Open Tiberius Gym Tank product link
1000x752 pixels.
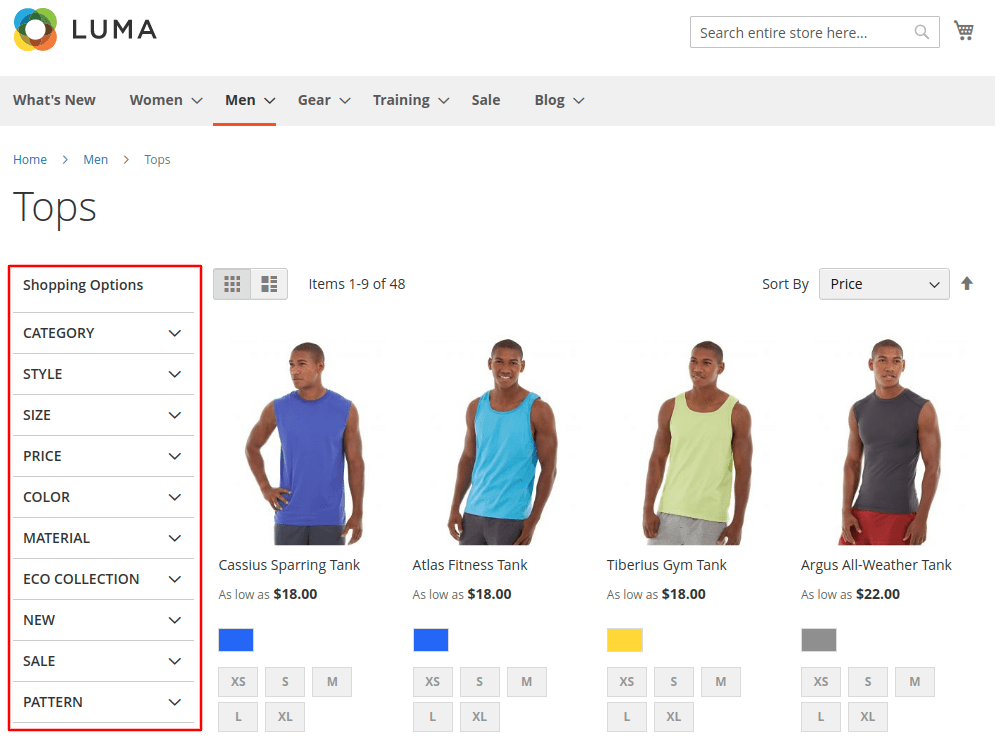coord(666,565)
